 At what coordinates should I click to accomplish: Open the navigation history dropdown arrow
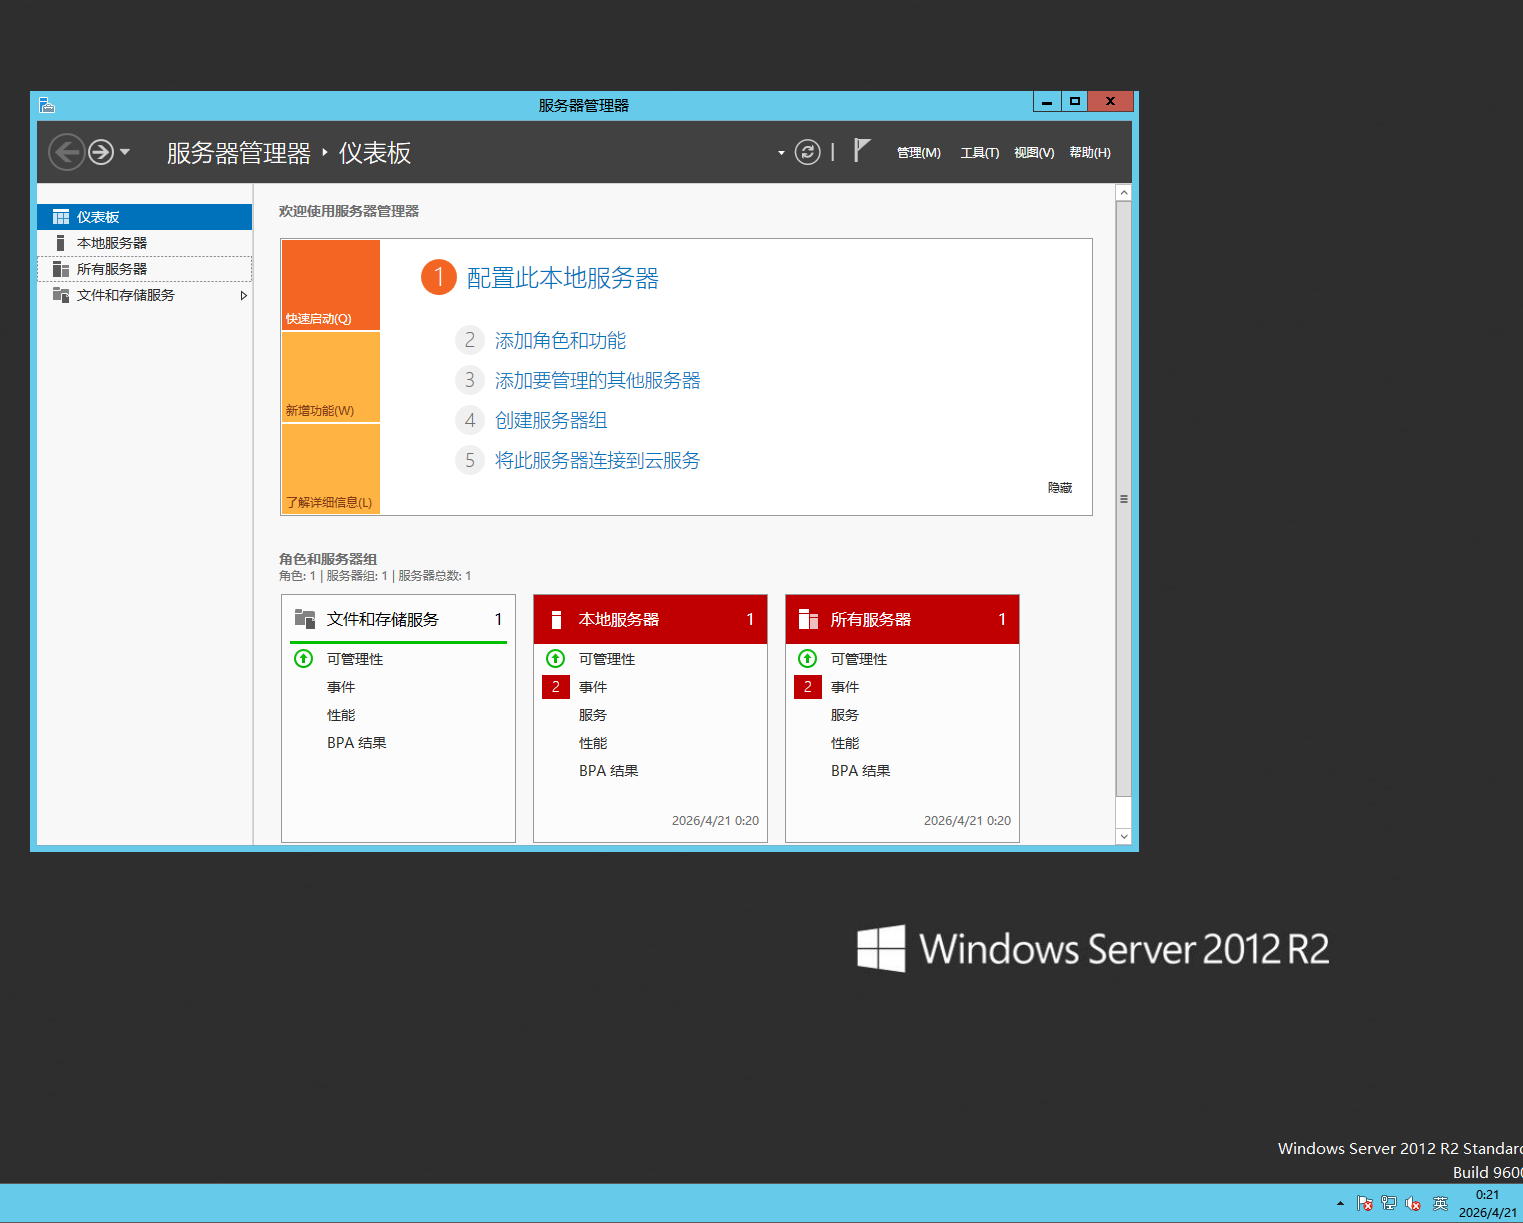(125, 152)
